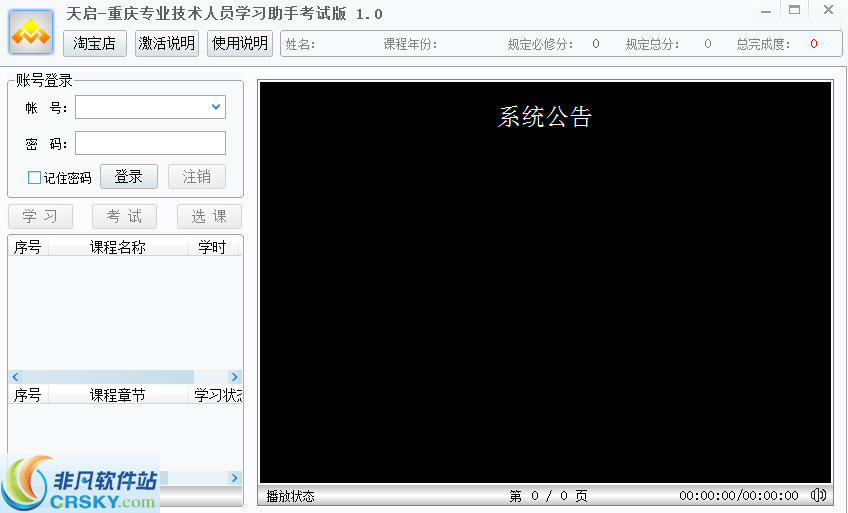Open 使用说明 help
The image size is (848, 513).
[x=240, y=43]
